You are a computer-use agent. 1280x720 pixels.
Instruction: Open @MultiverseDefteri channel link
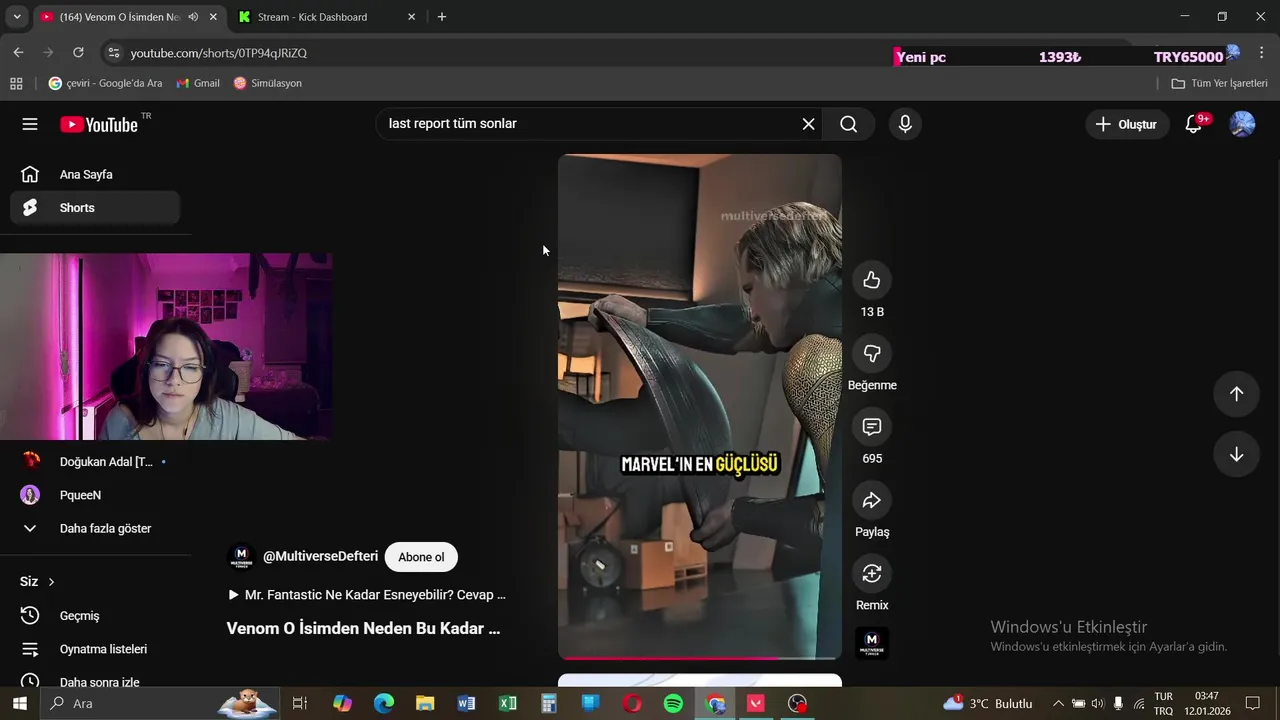[x=320, y=556]
